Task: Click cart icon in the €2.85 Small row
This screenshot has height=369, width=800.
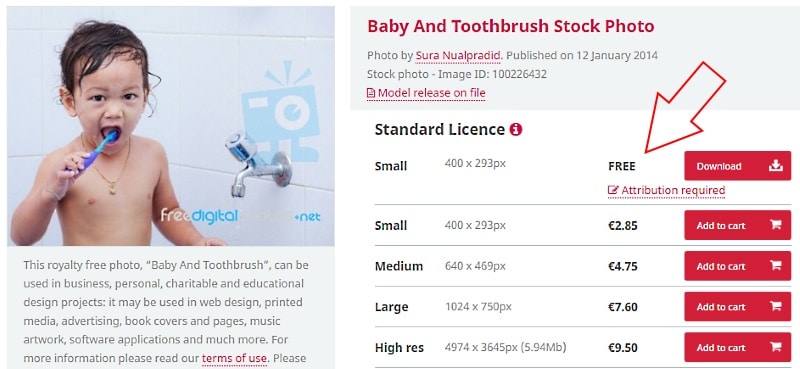Action: click(776, 225)
